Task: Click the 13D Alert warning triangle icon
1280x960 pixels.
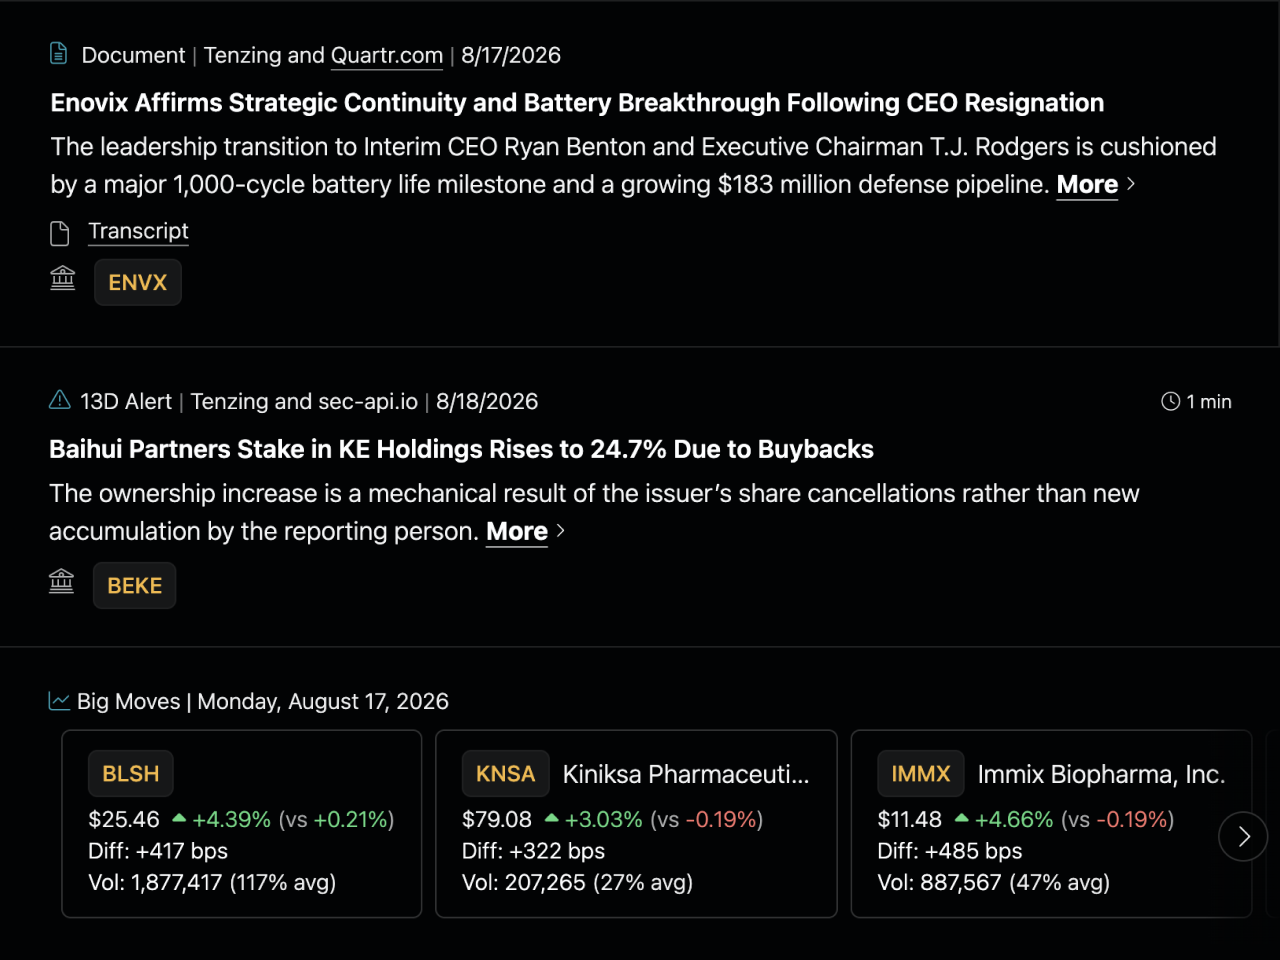Action: [x=60, y=400]
